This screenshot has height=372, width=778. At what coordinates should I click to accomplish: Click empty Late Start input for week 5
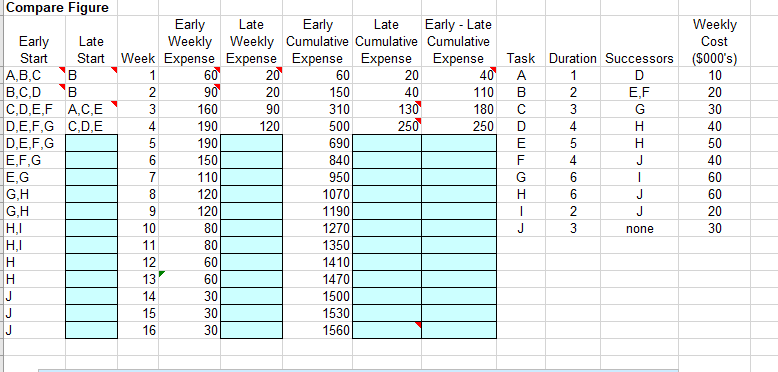(91, 143)
